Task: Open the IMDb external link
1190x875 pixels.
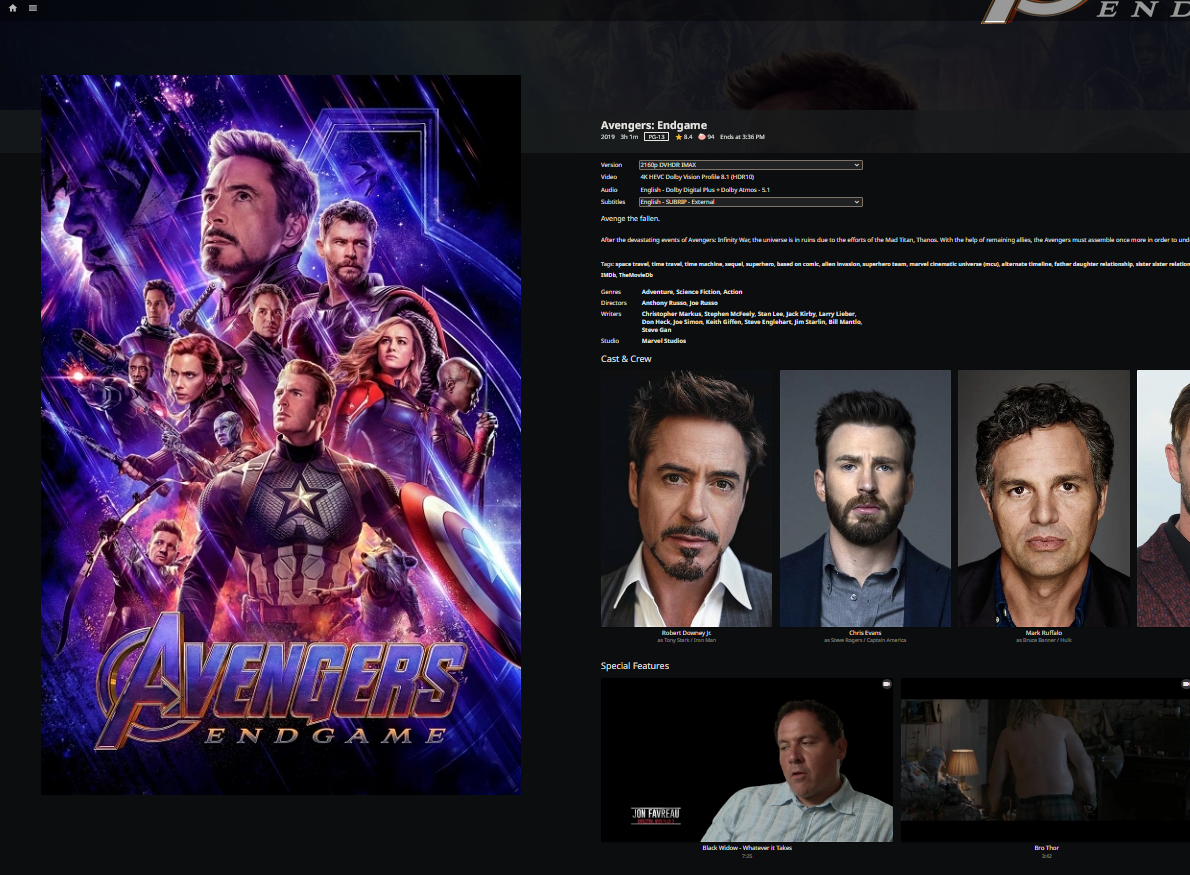Action: [x=608, y=275]
